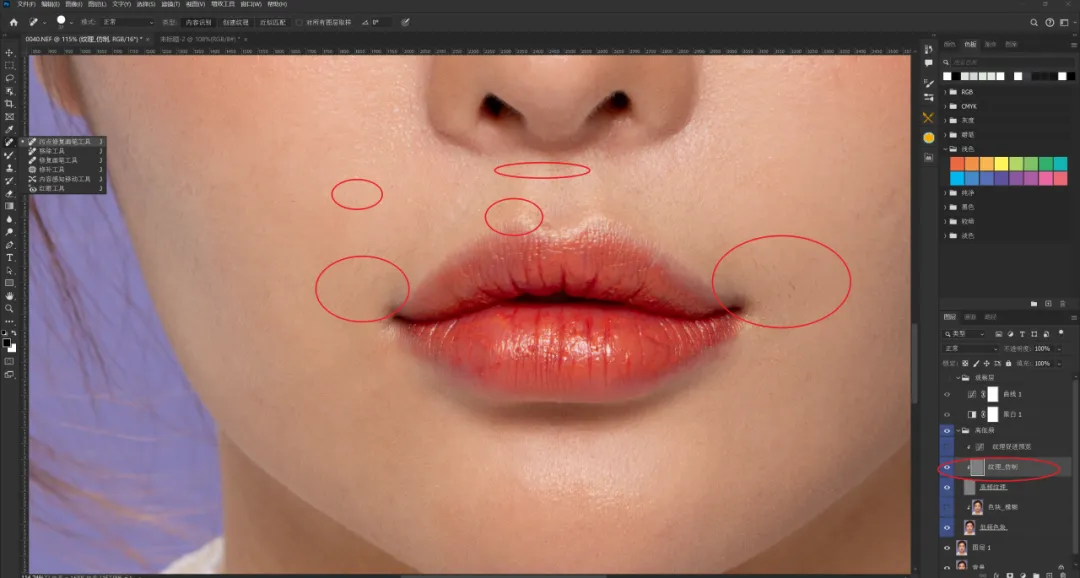Screen dimensions: 1080x578
Task: Hide the 曲线 1 layer
Action: click(x=946, y=395)
